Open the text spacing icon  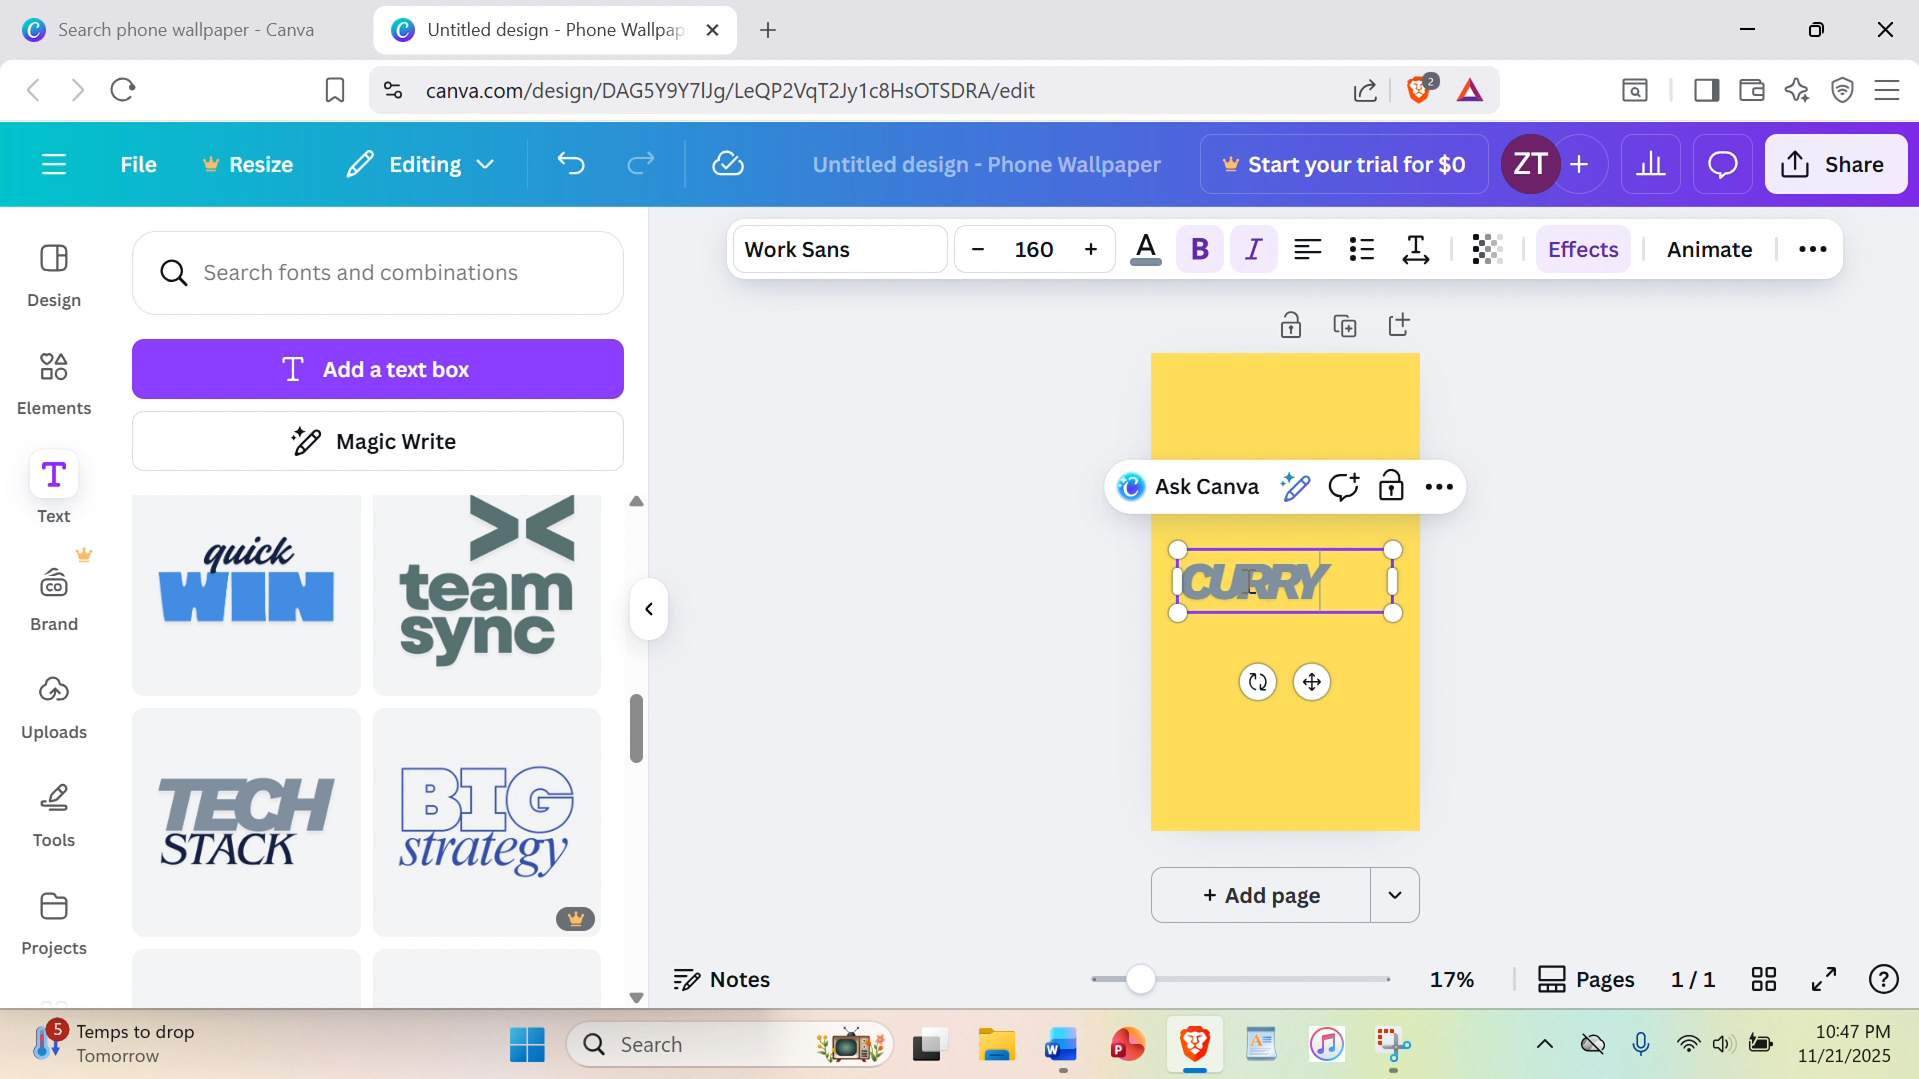pyautogui.click(x=1415, y=249)
